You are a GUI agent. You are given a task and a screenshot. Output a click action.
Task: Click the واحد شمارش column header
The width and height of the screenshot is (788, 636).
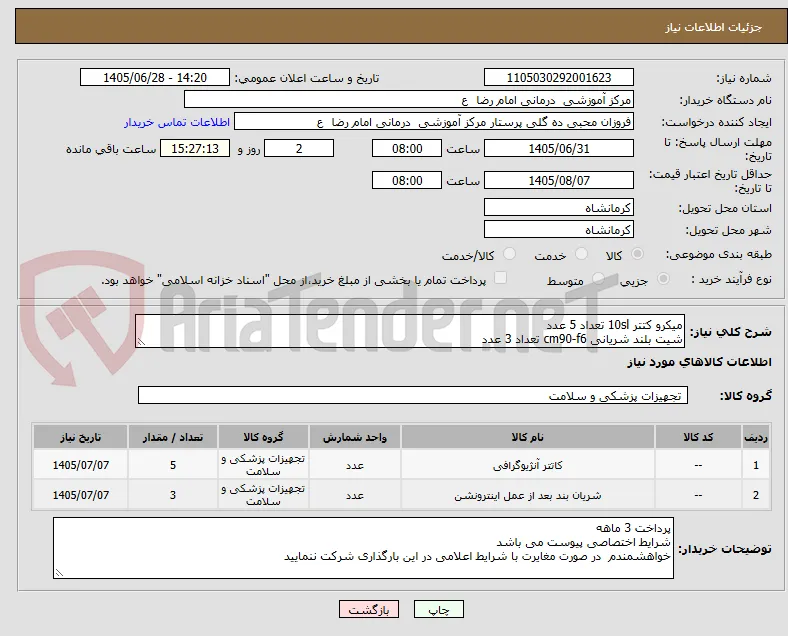click(x=355, y=437)
